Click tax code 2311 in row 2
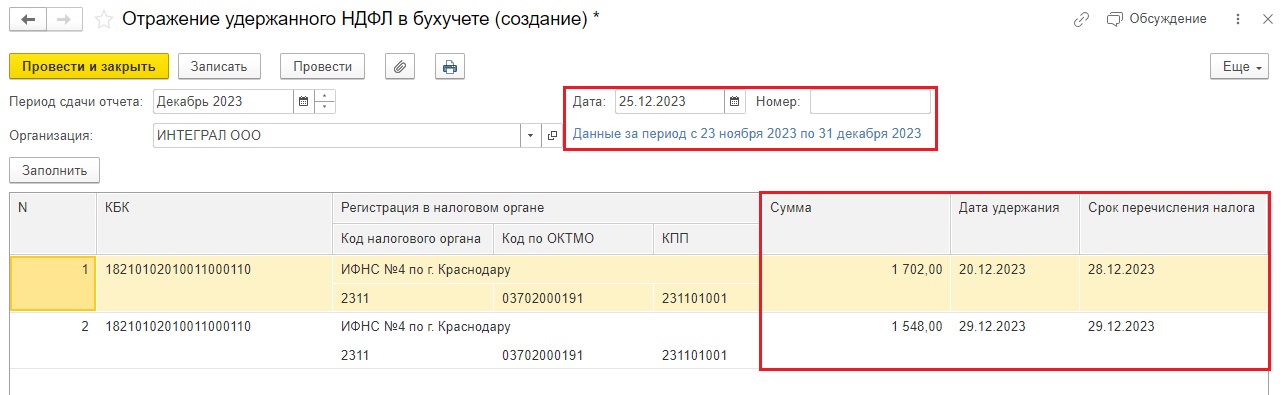The image size is (1283, 395). coord(413,355)
